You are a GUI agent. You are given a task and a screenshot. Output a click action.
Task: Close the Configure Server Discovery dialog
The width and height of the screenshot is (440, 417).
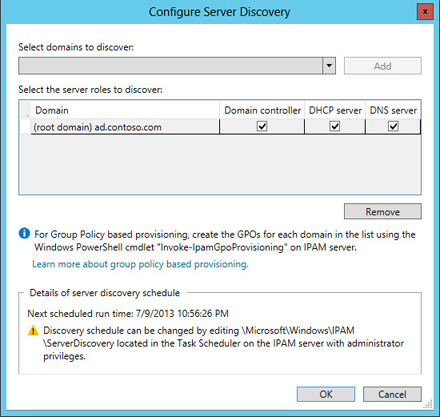click(x=425, y=12)
